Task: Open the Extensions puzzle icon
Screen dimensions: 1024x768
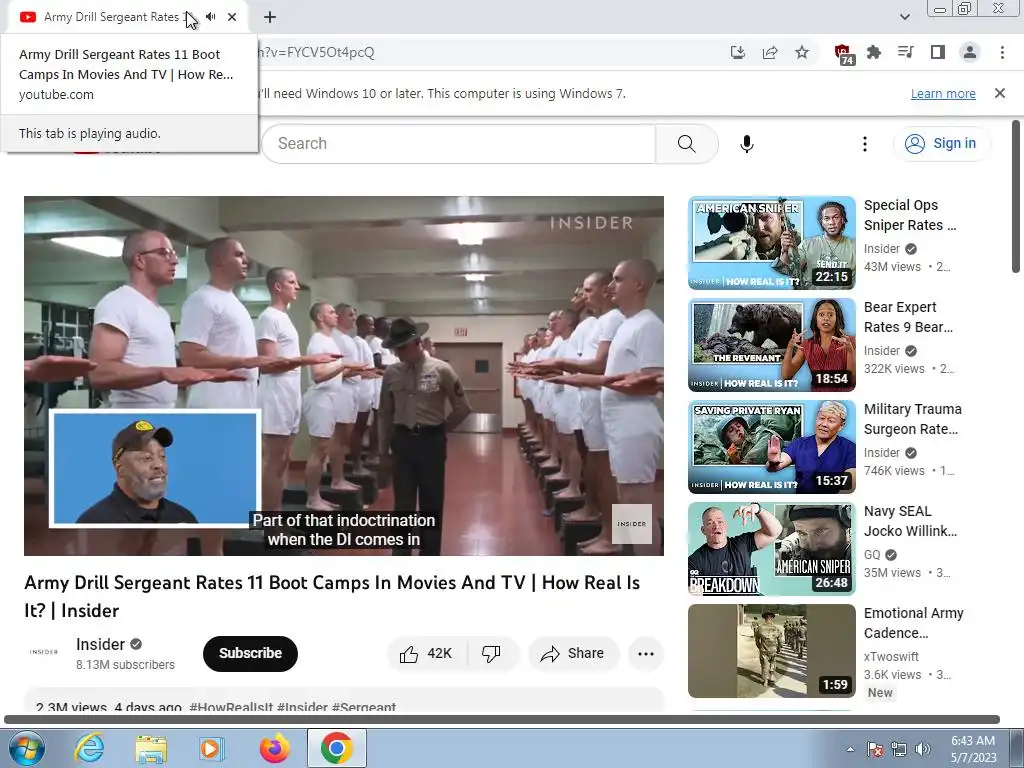Action: (x=874, y=52)
